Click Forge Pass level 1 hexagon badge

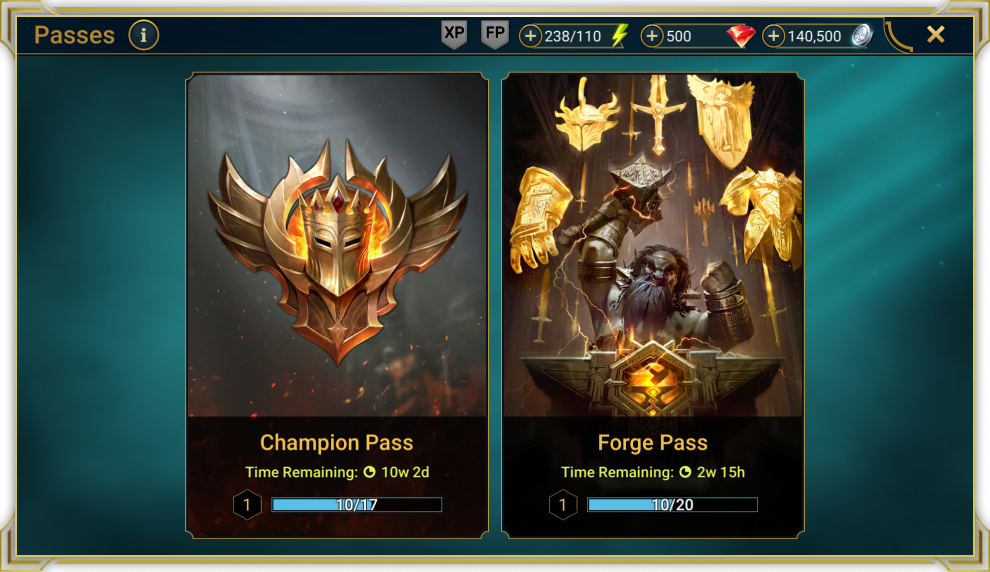tap(563, 504)
